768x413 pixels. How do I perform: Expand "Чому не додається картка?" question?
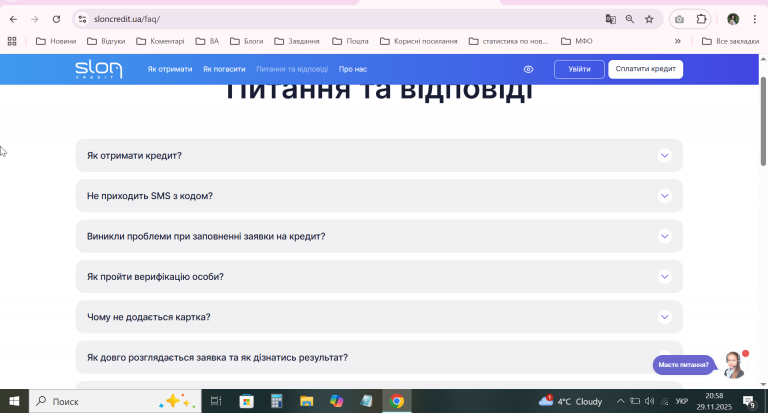(x=379, y=317)
